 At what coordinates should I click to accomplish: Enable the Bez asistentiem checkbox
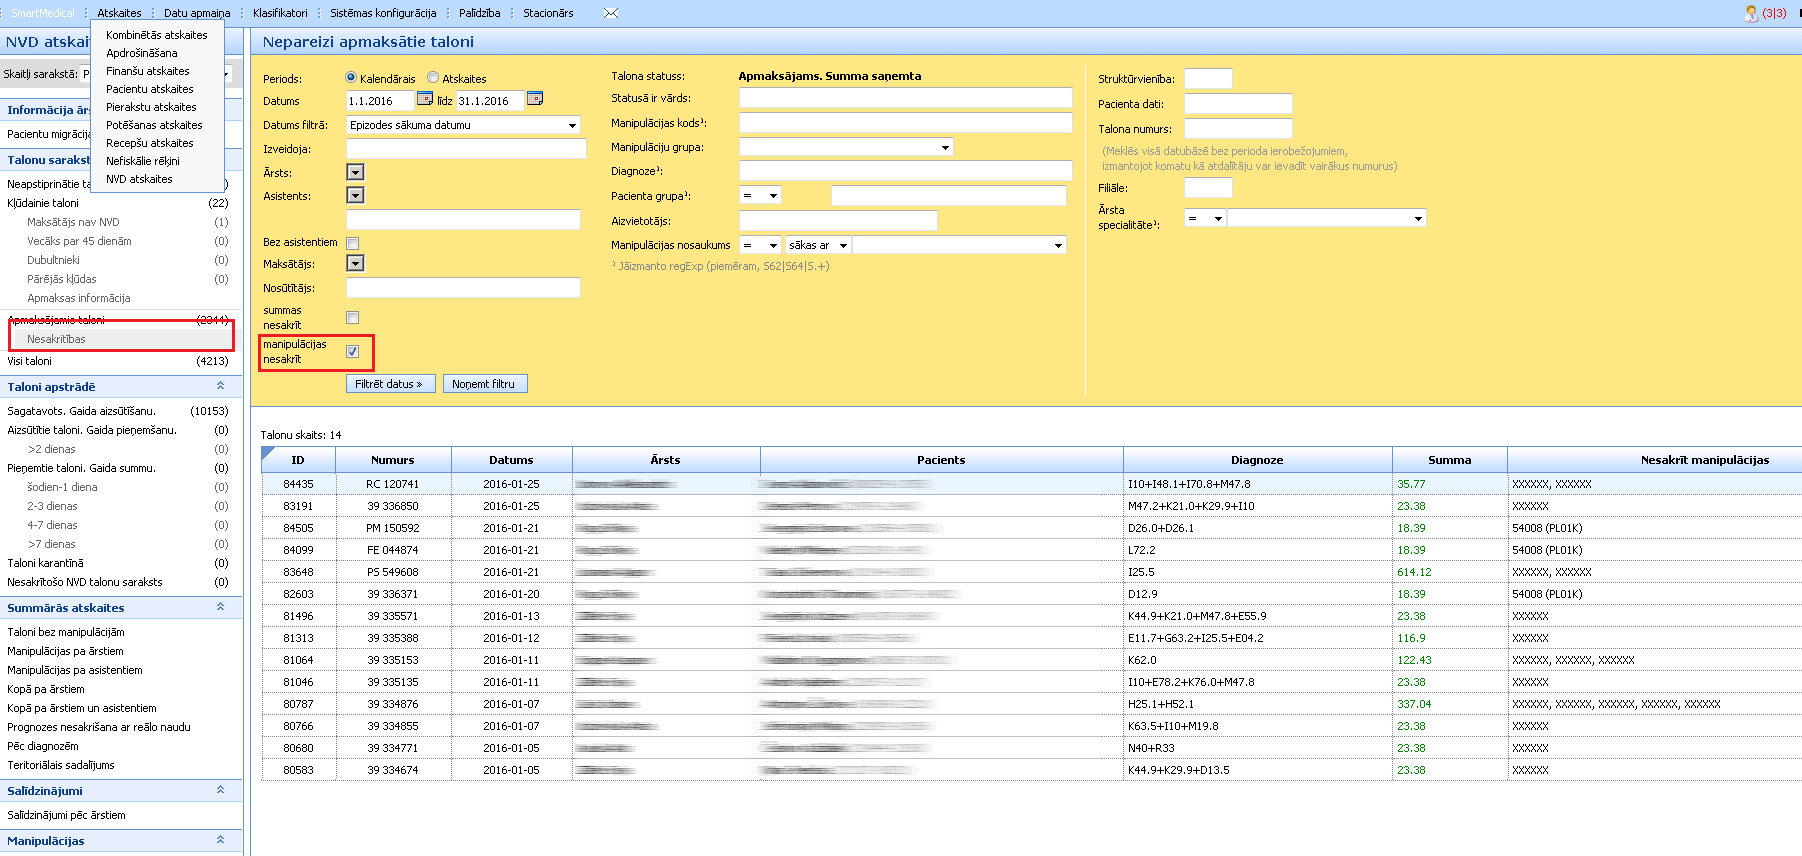click(352, 243)
